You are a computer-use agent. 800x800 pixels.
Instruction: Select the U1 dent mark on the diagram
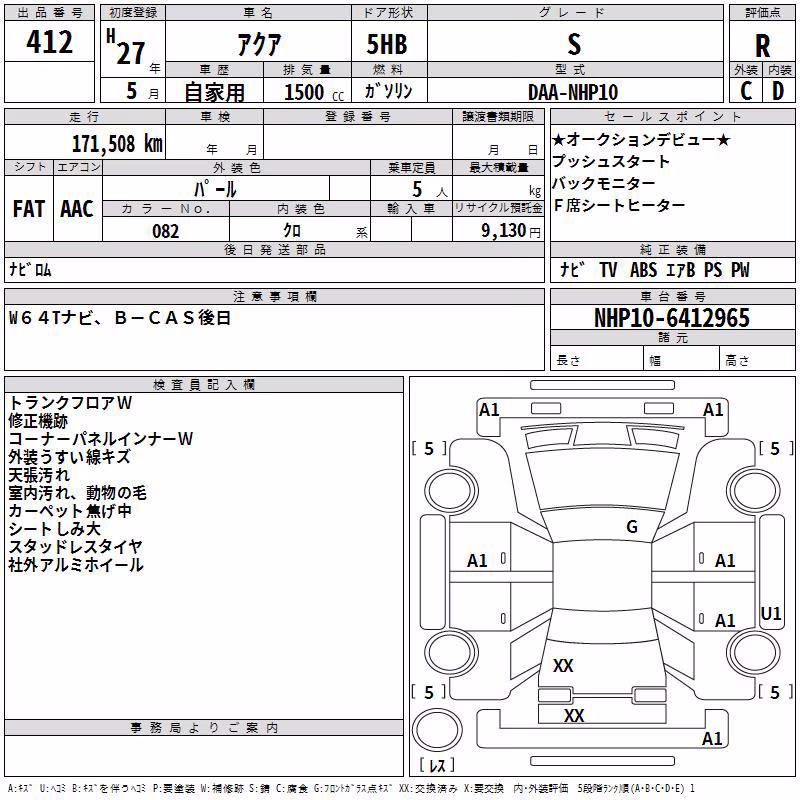pyautogui.click(x=770, y=613)
